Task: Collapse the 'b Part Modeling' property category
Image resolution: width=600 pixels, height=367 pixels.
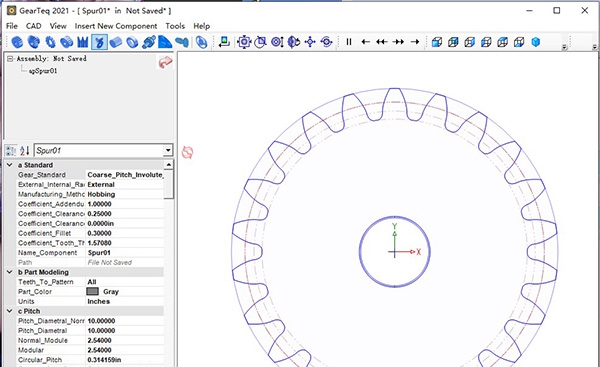Action: click(x=10, y=272)
